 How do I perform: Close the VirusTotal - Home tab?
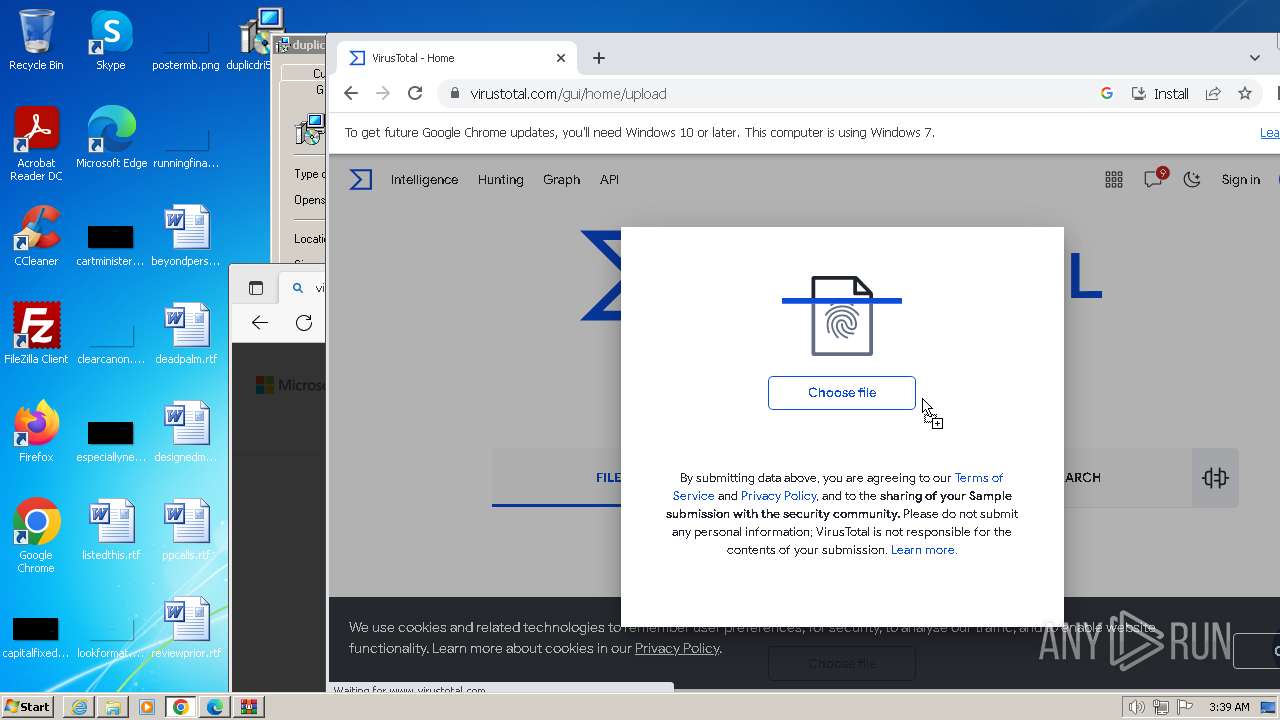click(x=561, y=58)
